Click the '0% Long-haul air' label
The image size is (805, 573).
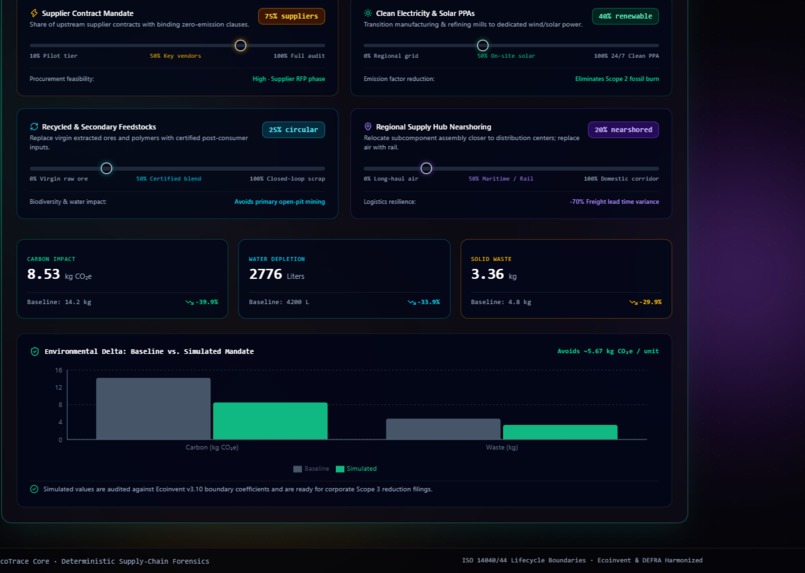point(391,179)
